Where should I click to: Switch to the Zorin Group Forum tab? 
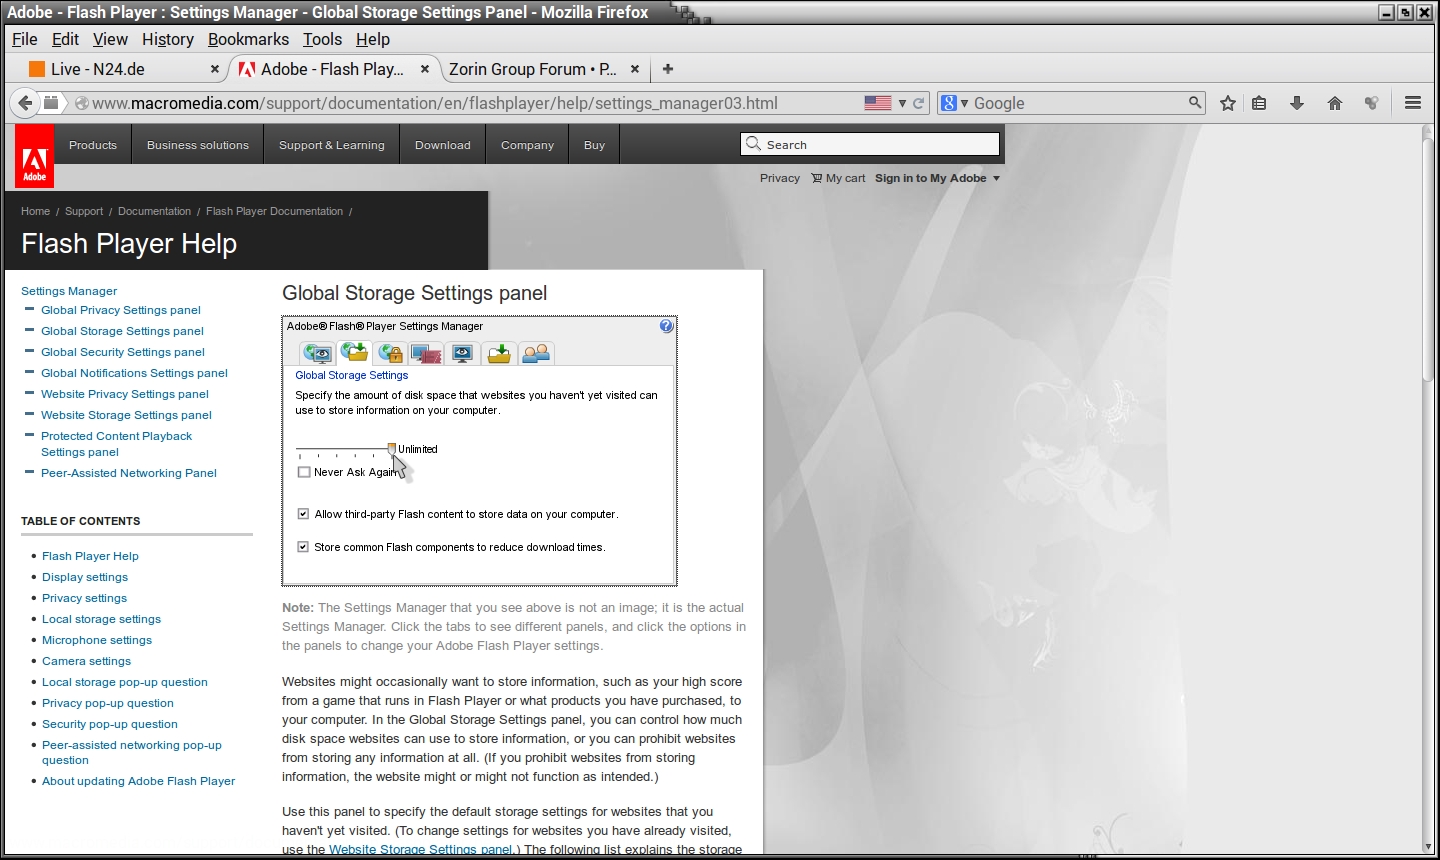[532, 69]
